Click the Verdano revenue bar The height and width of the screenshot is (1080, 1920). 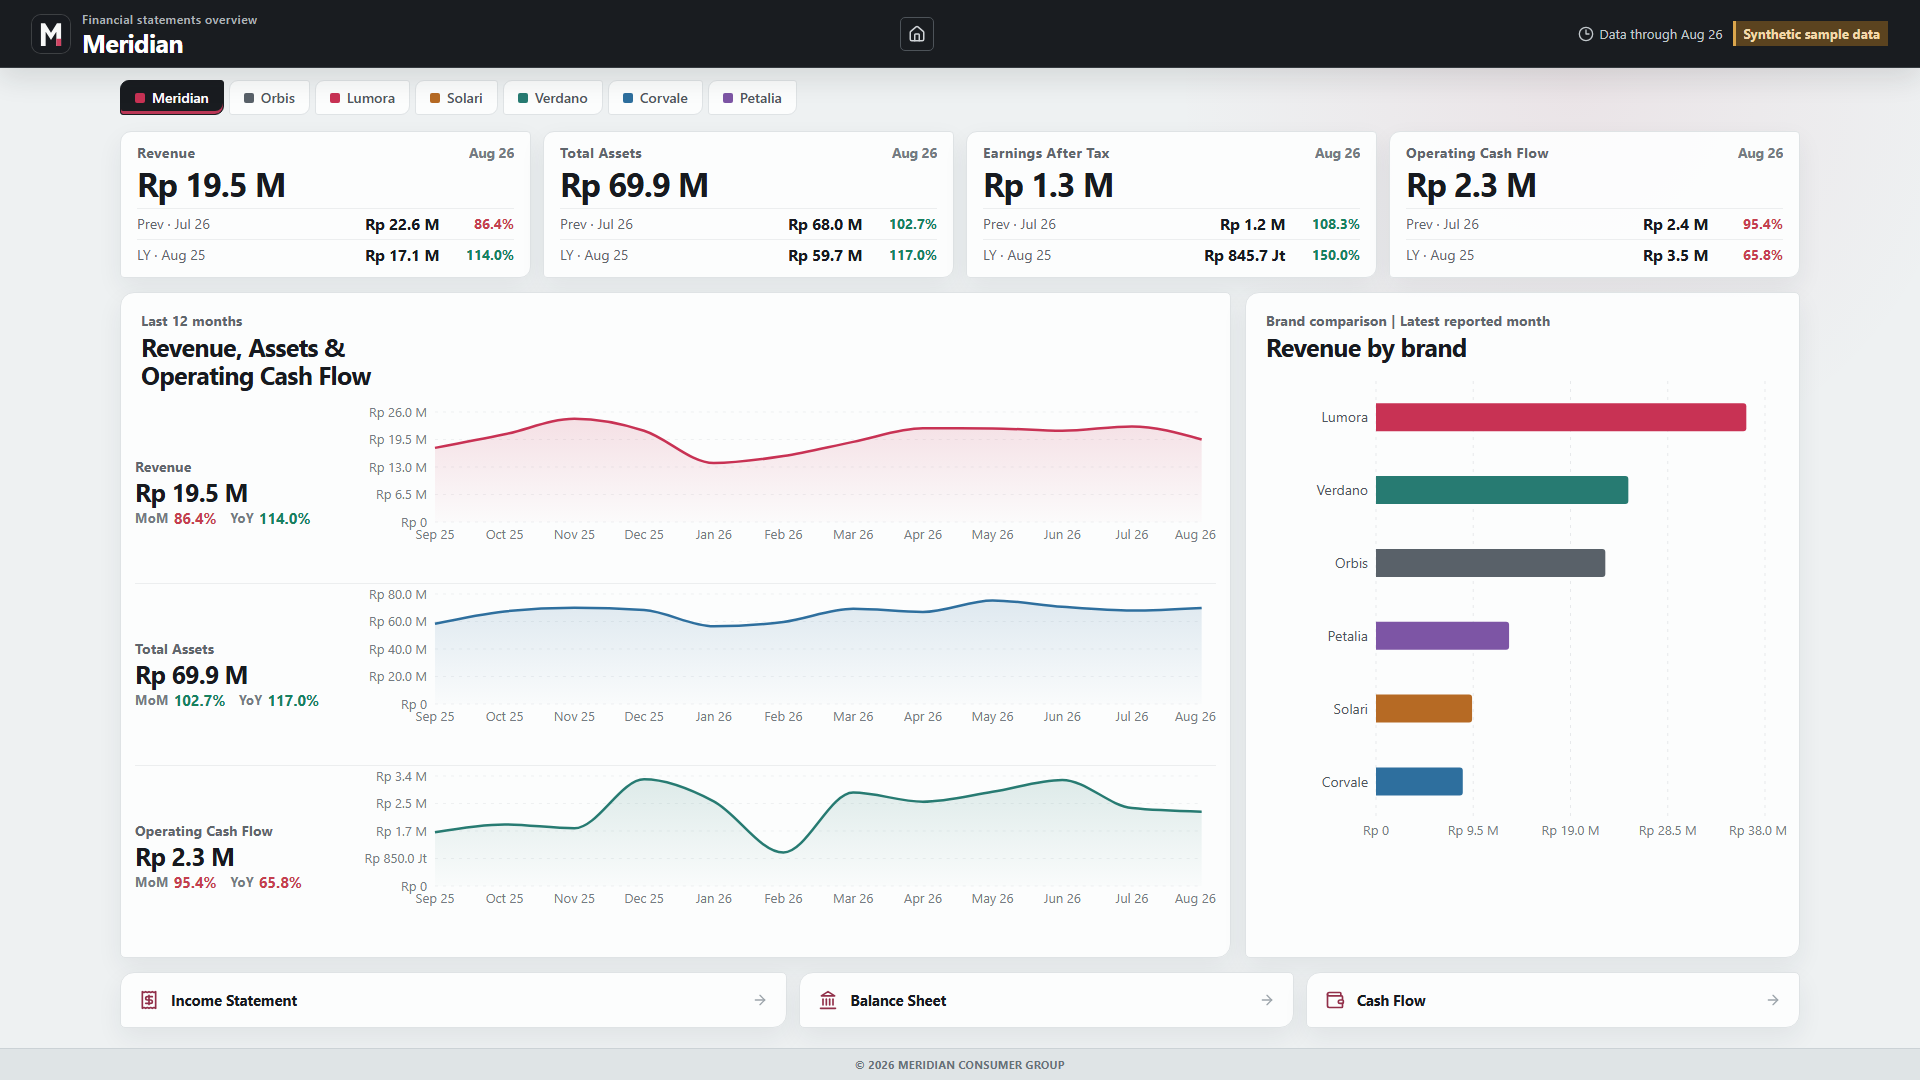pos(1502,490)
